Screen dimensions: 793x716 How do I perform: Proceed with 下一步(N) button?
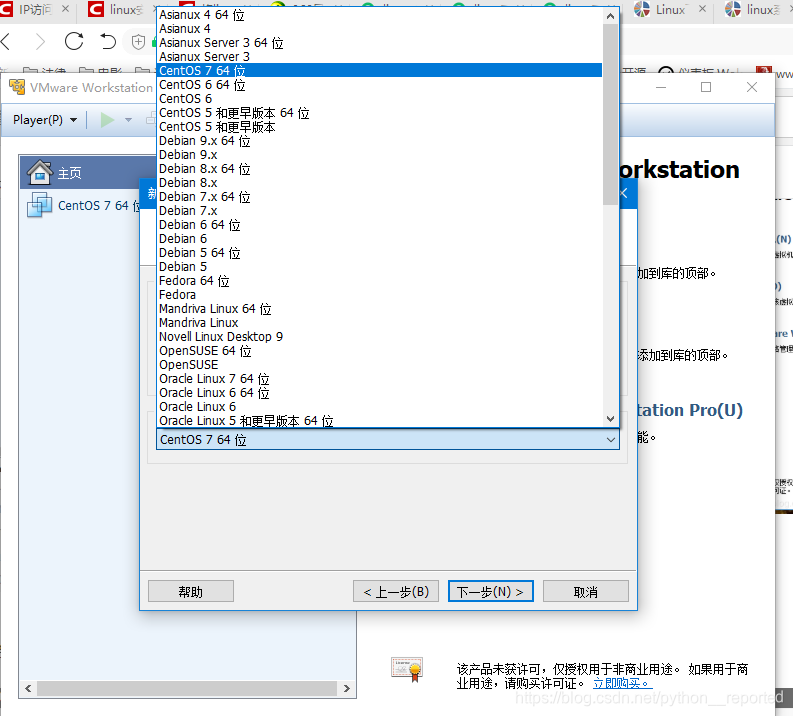[x=491, y=592]
